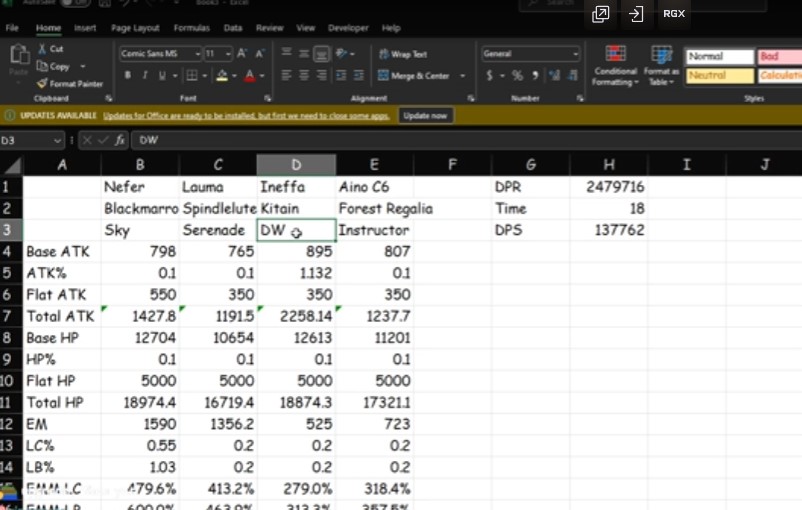
Task: Click the Cut scissors icon
Action: coord(42,49)
